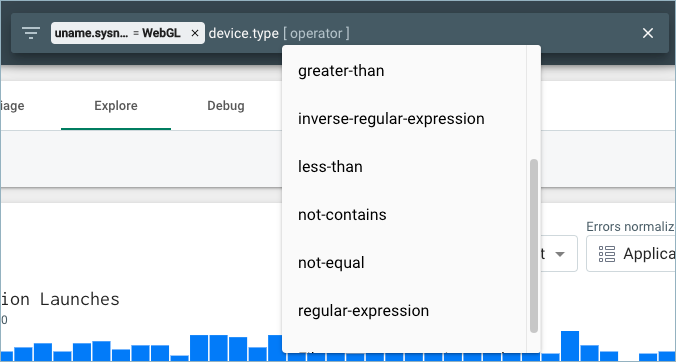Clear the entire filter bar

648,33
